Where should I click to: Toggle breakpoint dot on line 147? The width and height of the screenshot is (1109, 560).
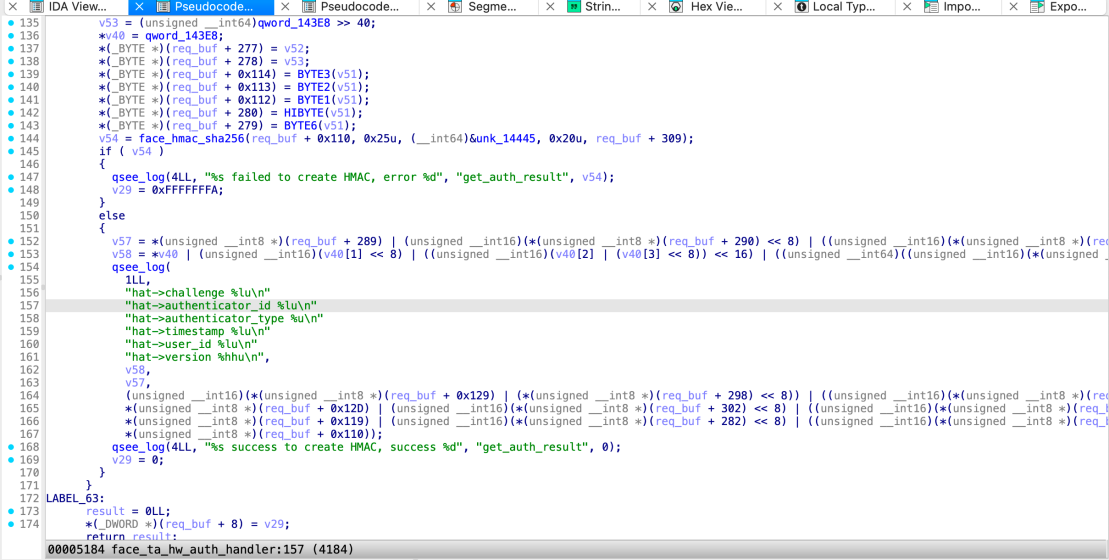click(11, 177)
